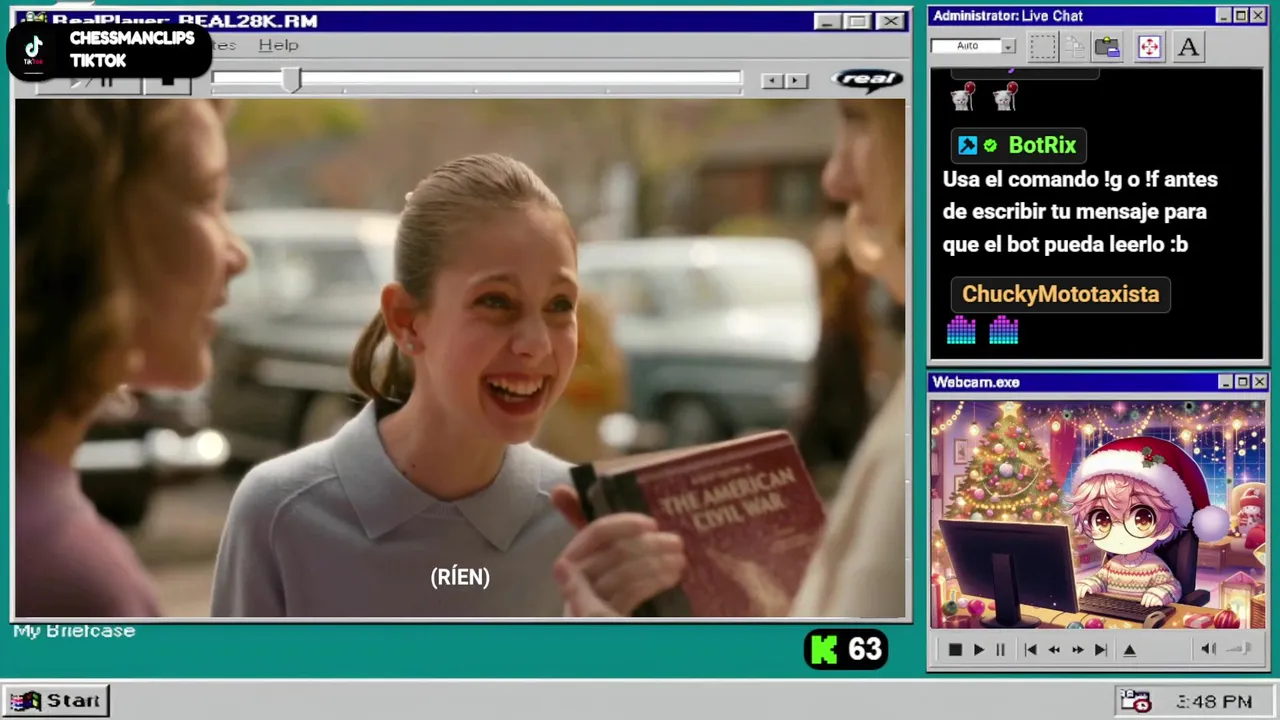Click the (RÍEN) subtitle text
This screenshot has height=720, width=1280.
460,577
